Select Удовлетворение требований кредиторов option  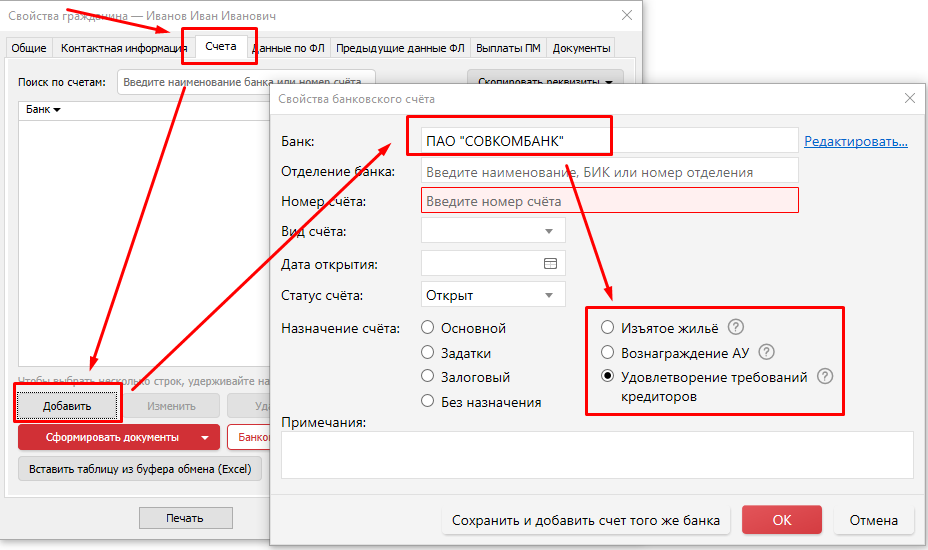[x=607, y=377]
